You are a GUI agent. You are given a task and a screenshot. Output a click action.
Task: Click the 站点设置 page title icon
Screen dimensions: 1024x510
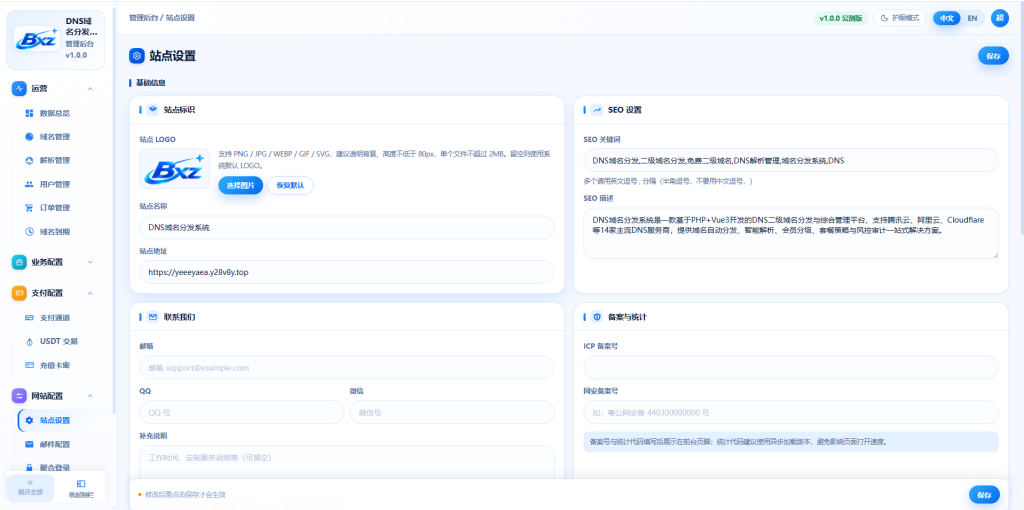click(136, 56)
